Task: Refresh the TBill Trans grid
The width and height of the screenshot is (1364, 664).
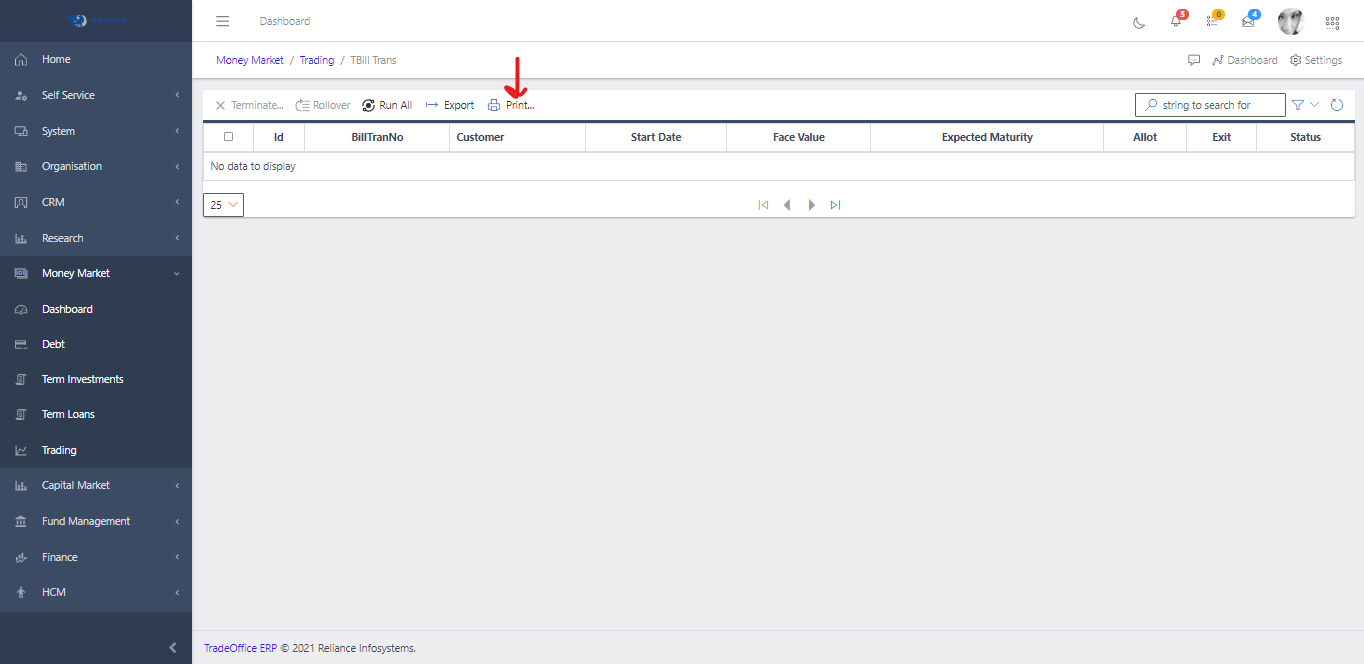Action: point(1336,105)
